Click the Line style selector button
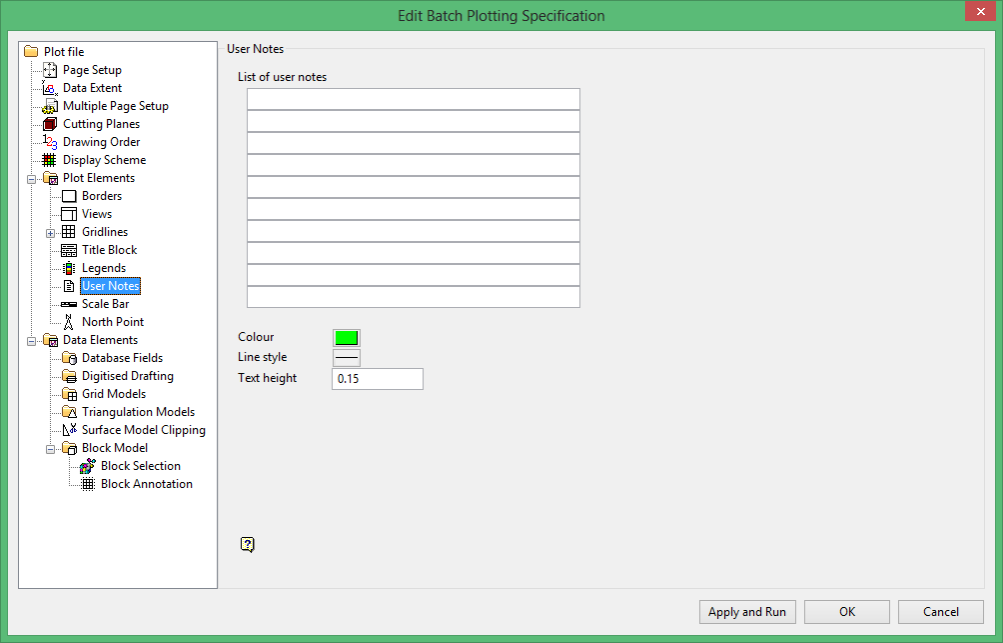This screenshot has width=1003, height=643. tap(347, 358)
